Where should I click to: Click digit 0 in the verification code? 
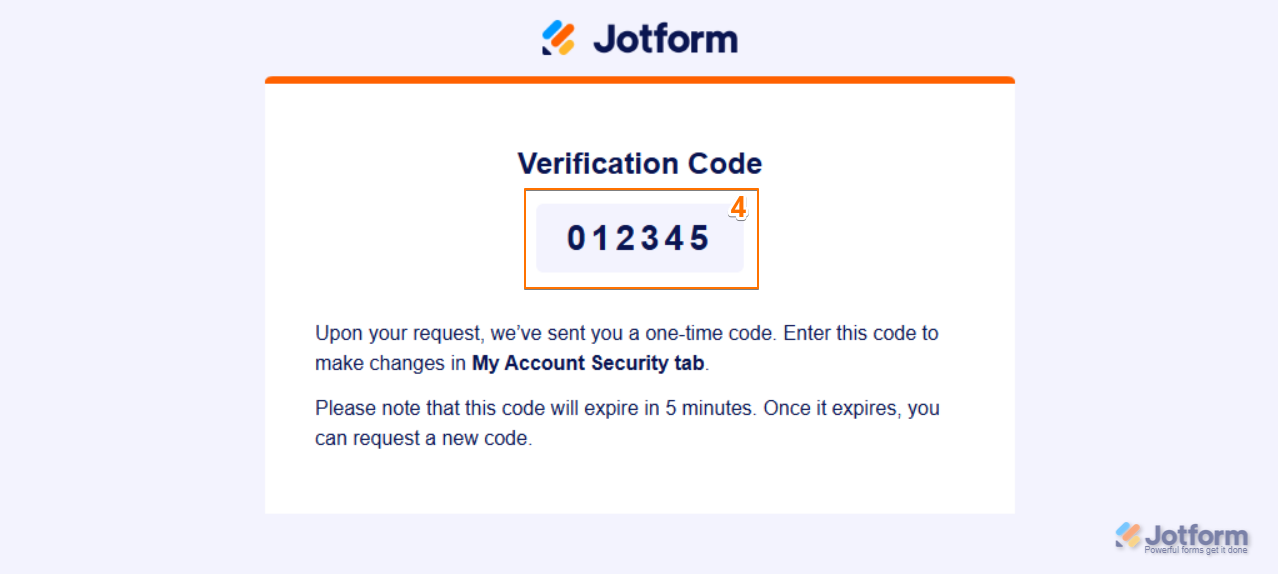(x=576, y=239)
